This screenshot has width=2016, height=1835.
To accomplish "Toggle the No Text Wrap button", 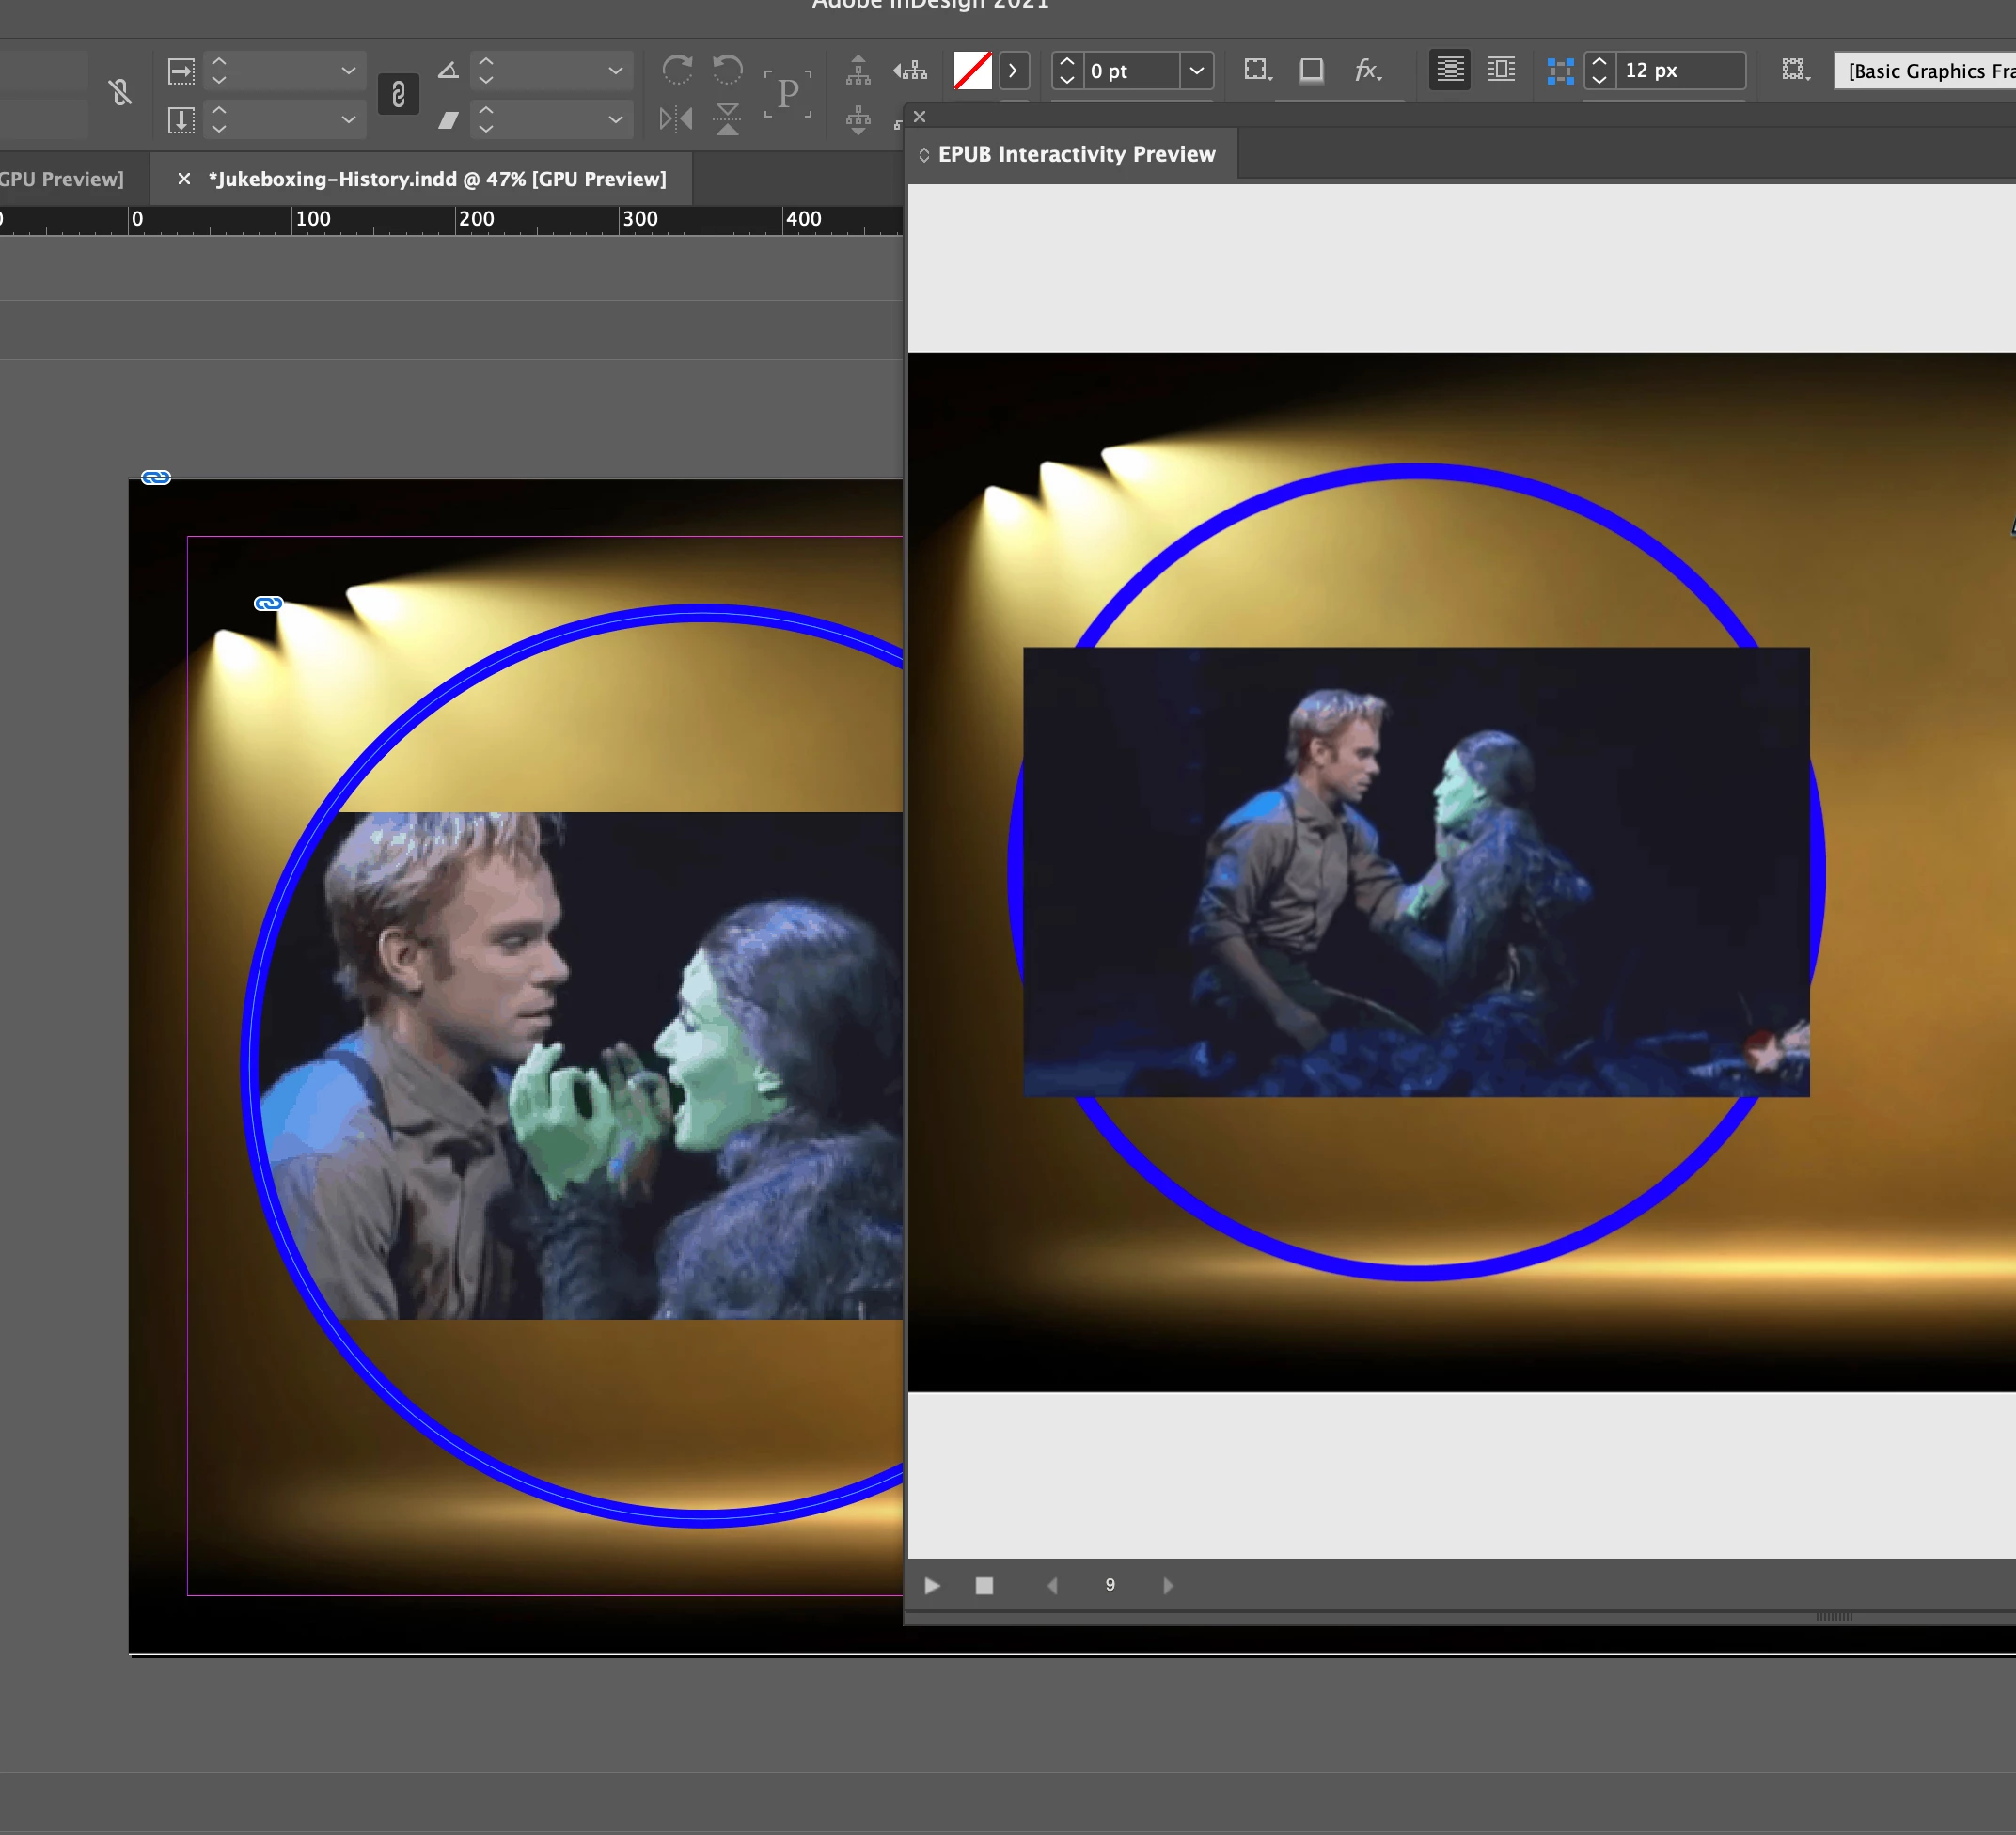I will 1449,69.
